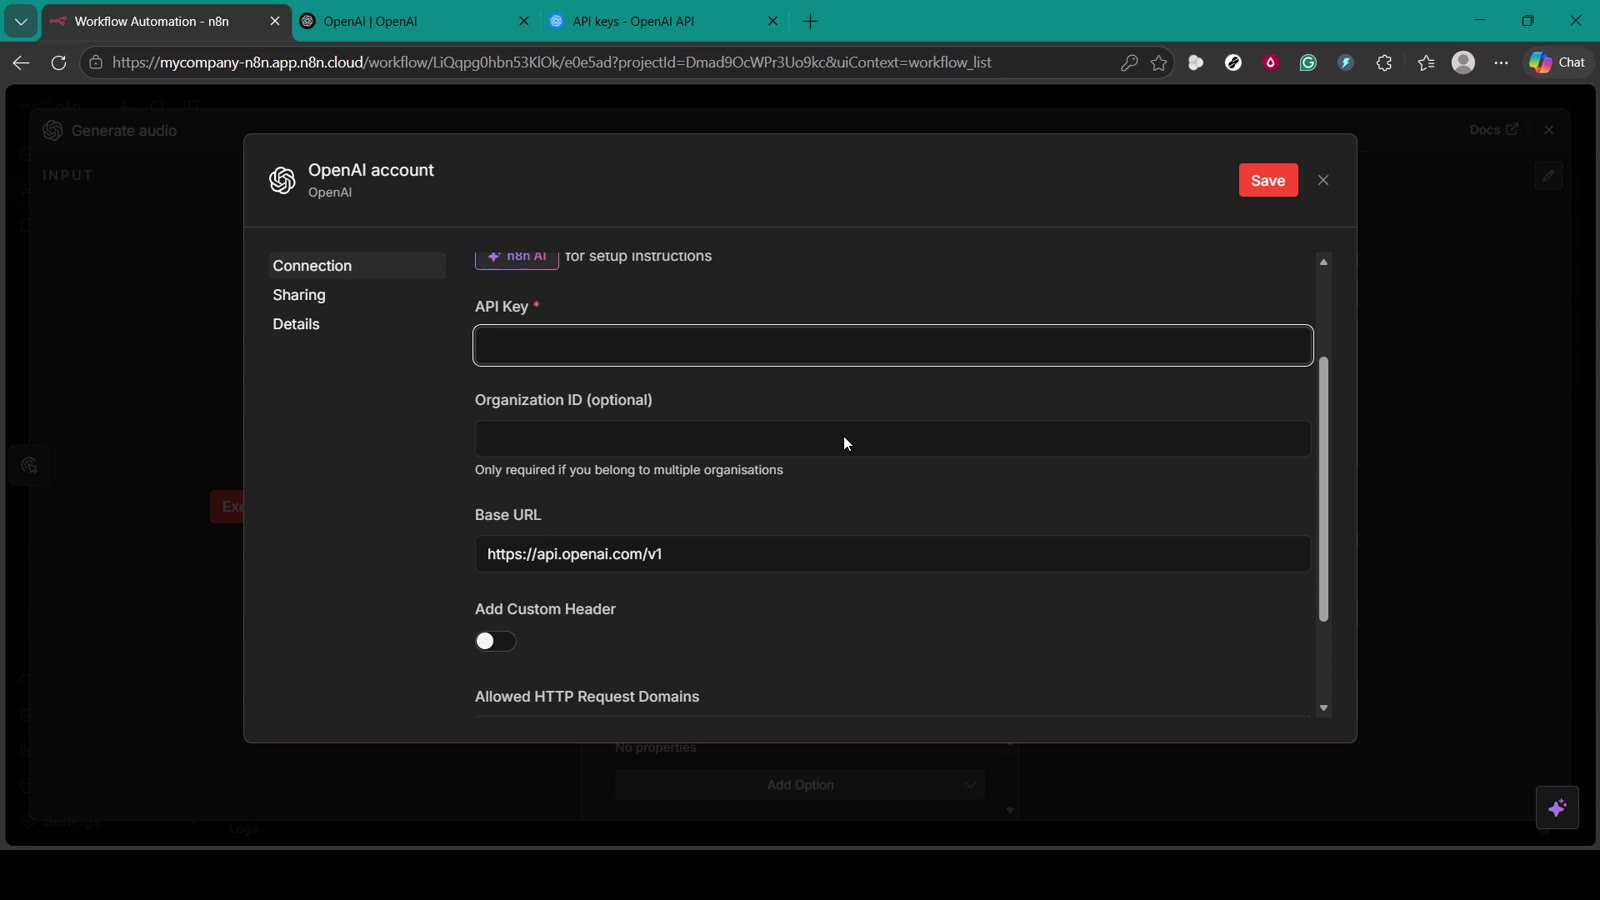1600x900 pixels.
Task: Click the white circular slash extension icon
Action: click(x=1233, y=62)
